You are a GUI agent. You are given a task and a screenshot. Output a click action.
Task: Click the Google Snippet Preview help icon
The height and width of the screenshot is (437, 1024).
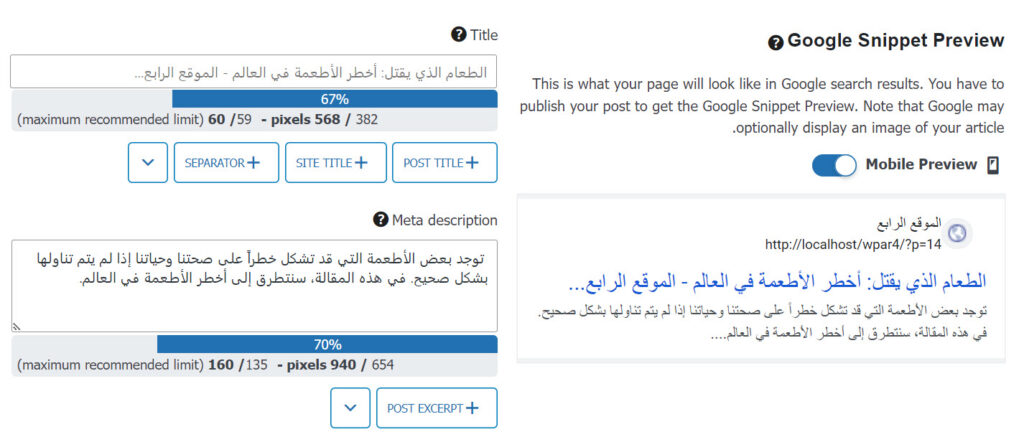tap(775, 42)
